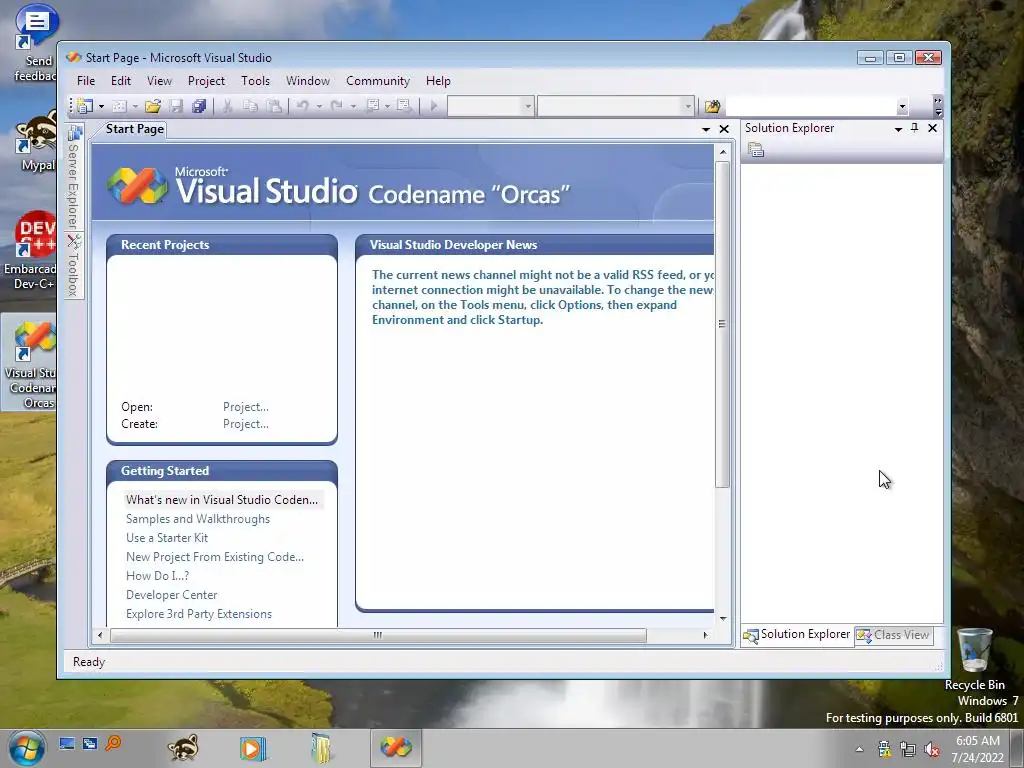
Task: Open the Redo history dropdown arrow
Action: [353, 106]
